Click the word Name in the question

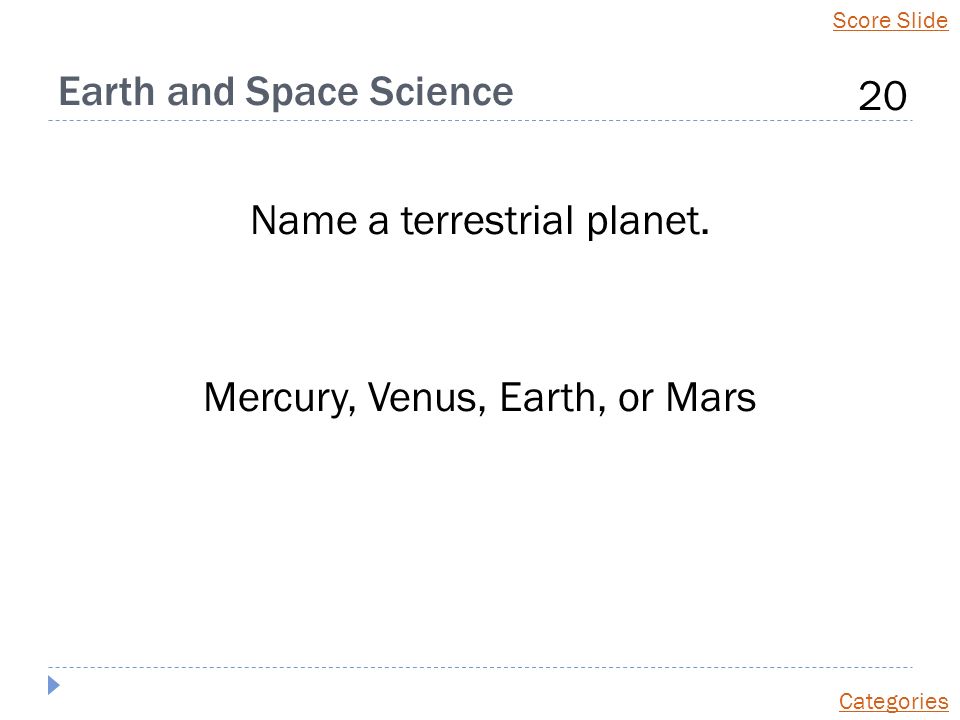[x=304, y=220]
